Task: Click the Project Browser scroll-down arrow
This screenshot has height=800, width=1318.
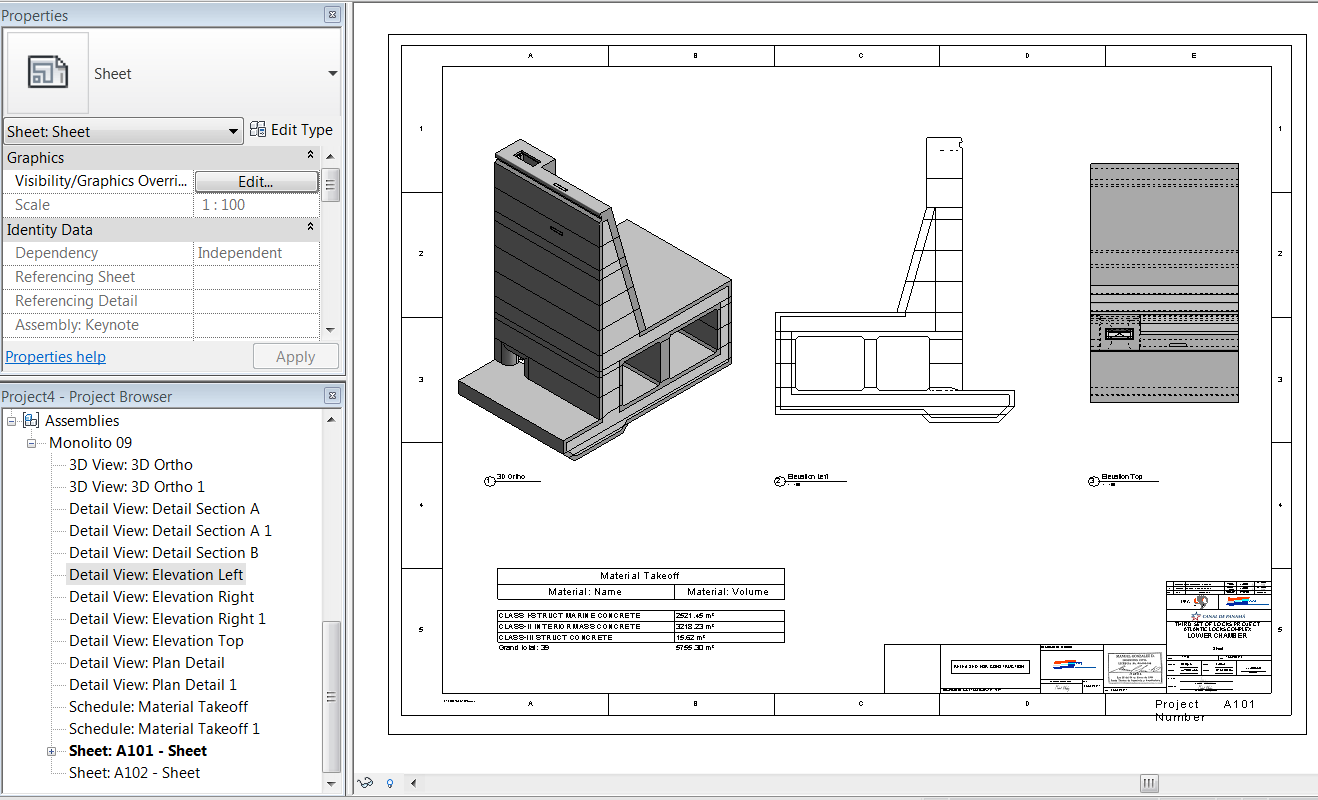Action: tap(331, 784)
